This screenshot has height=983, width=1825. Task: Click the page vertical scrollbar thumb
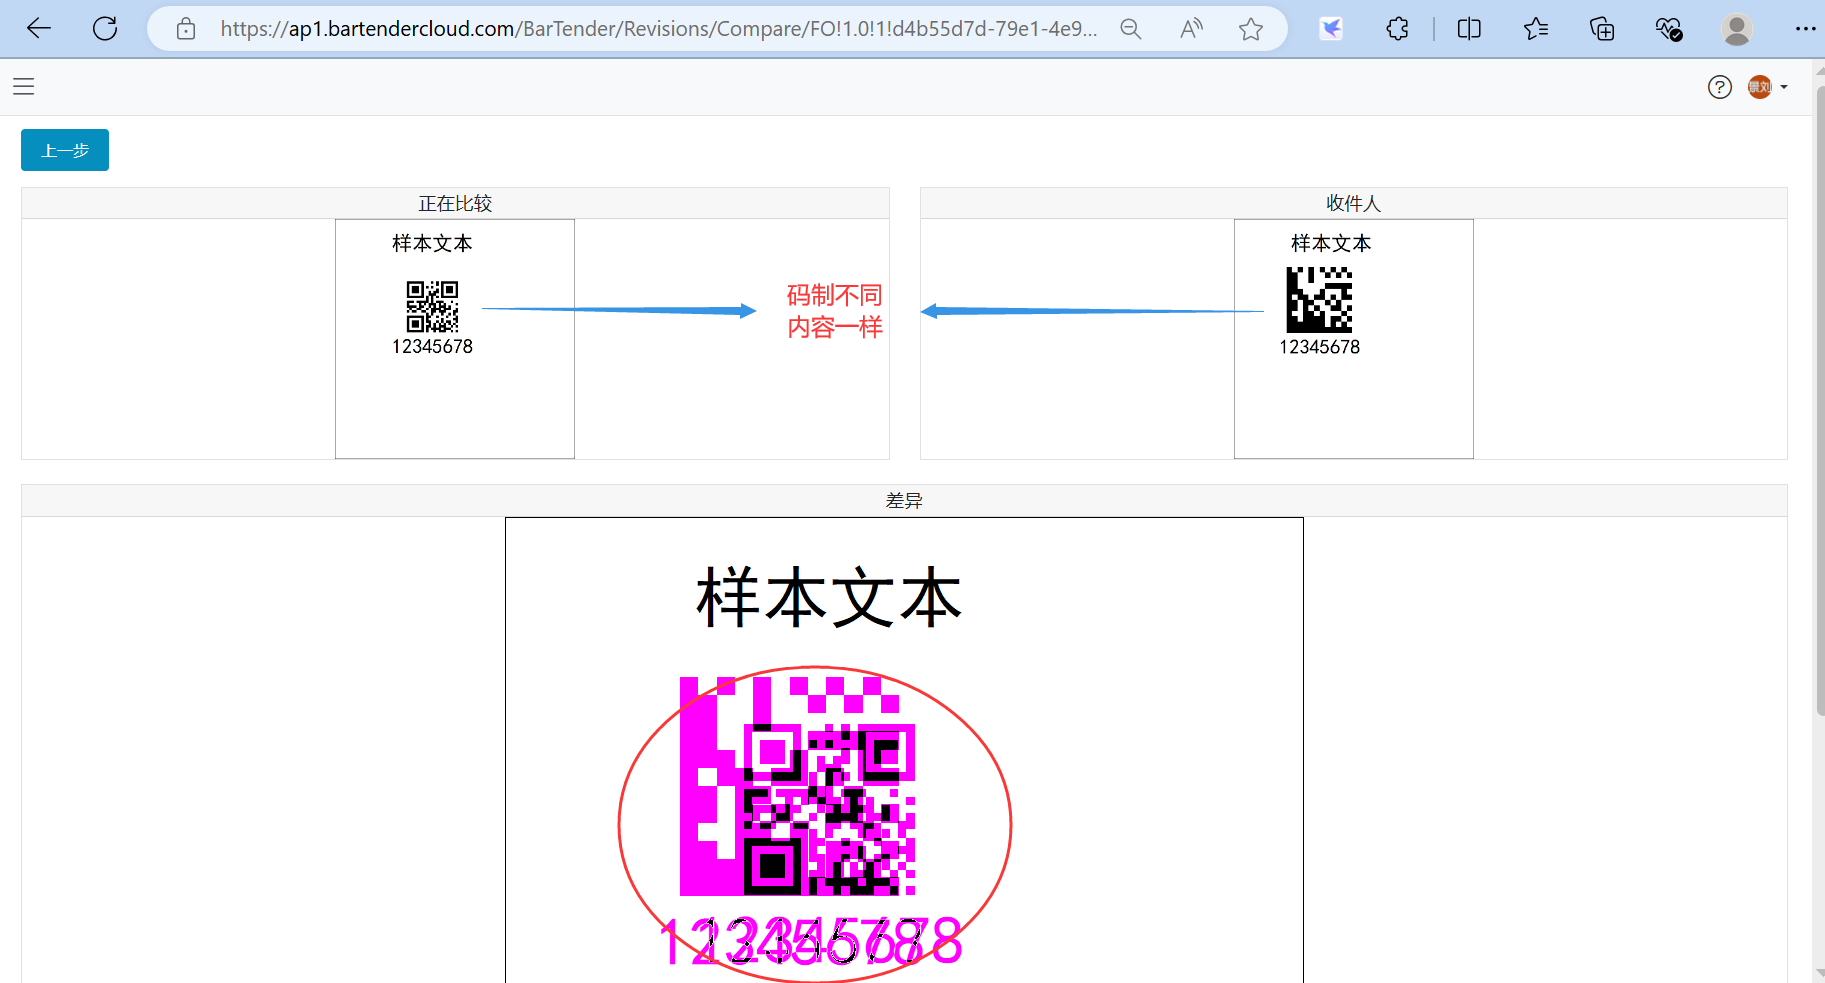pos(1819,400)
